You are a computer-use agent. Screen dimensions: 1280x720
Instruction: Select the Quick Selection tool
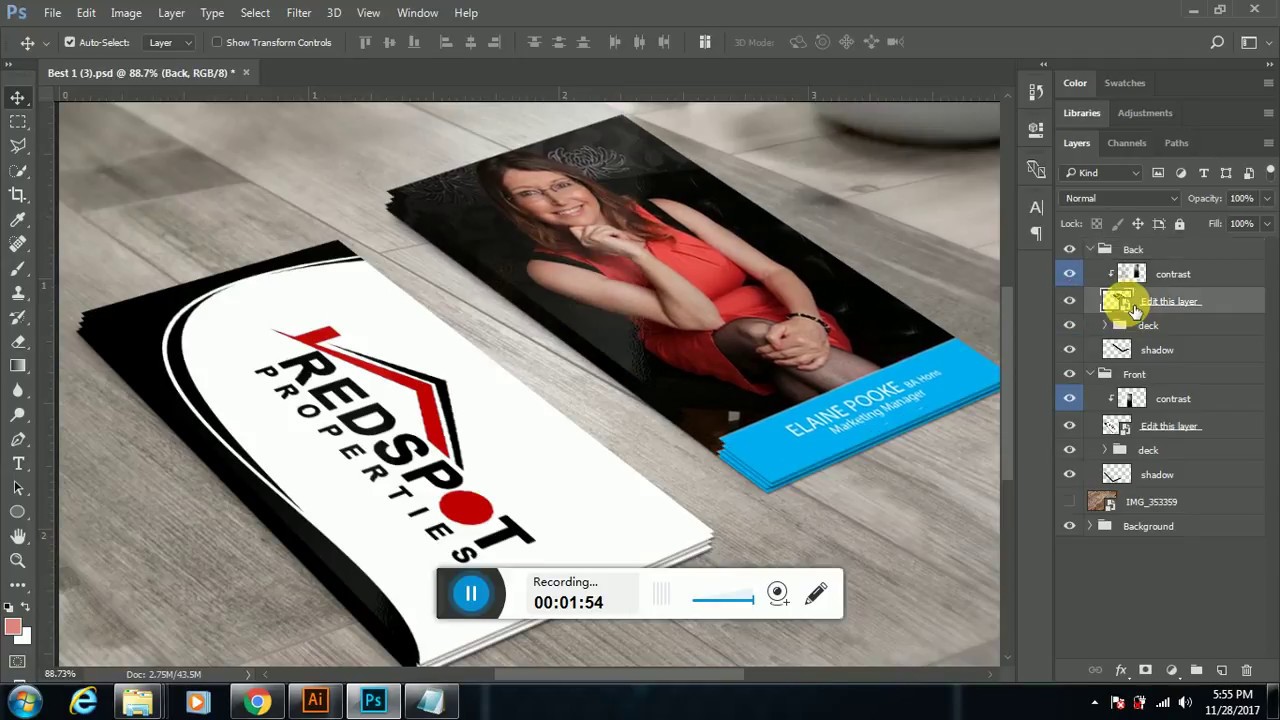click(x=18, y=171)
